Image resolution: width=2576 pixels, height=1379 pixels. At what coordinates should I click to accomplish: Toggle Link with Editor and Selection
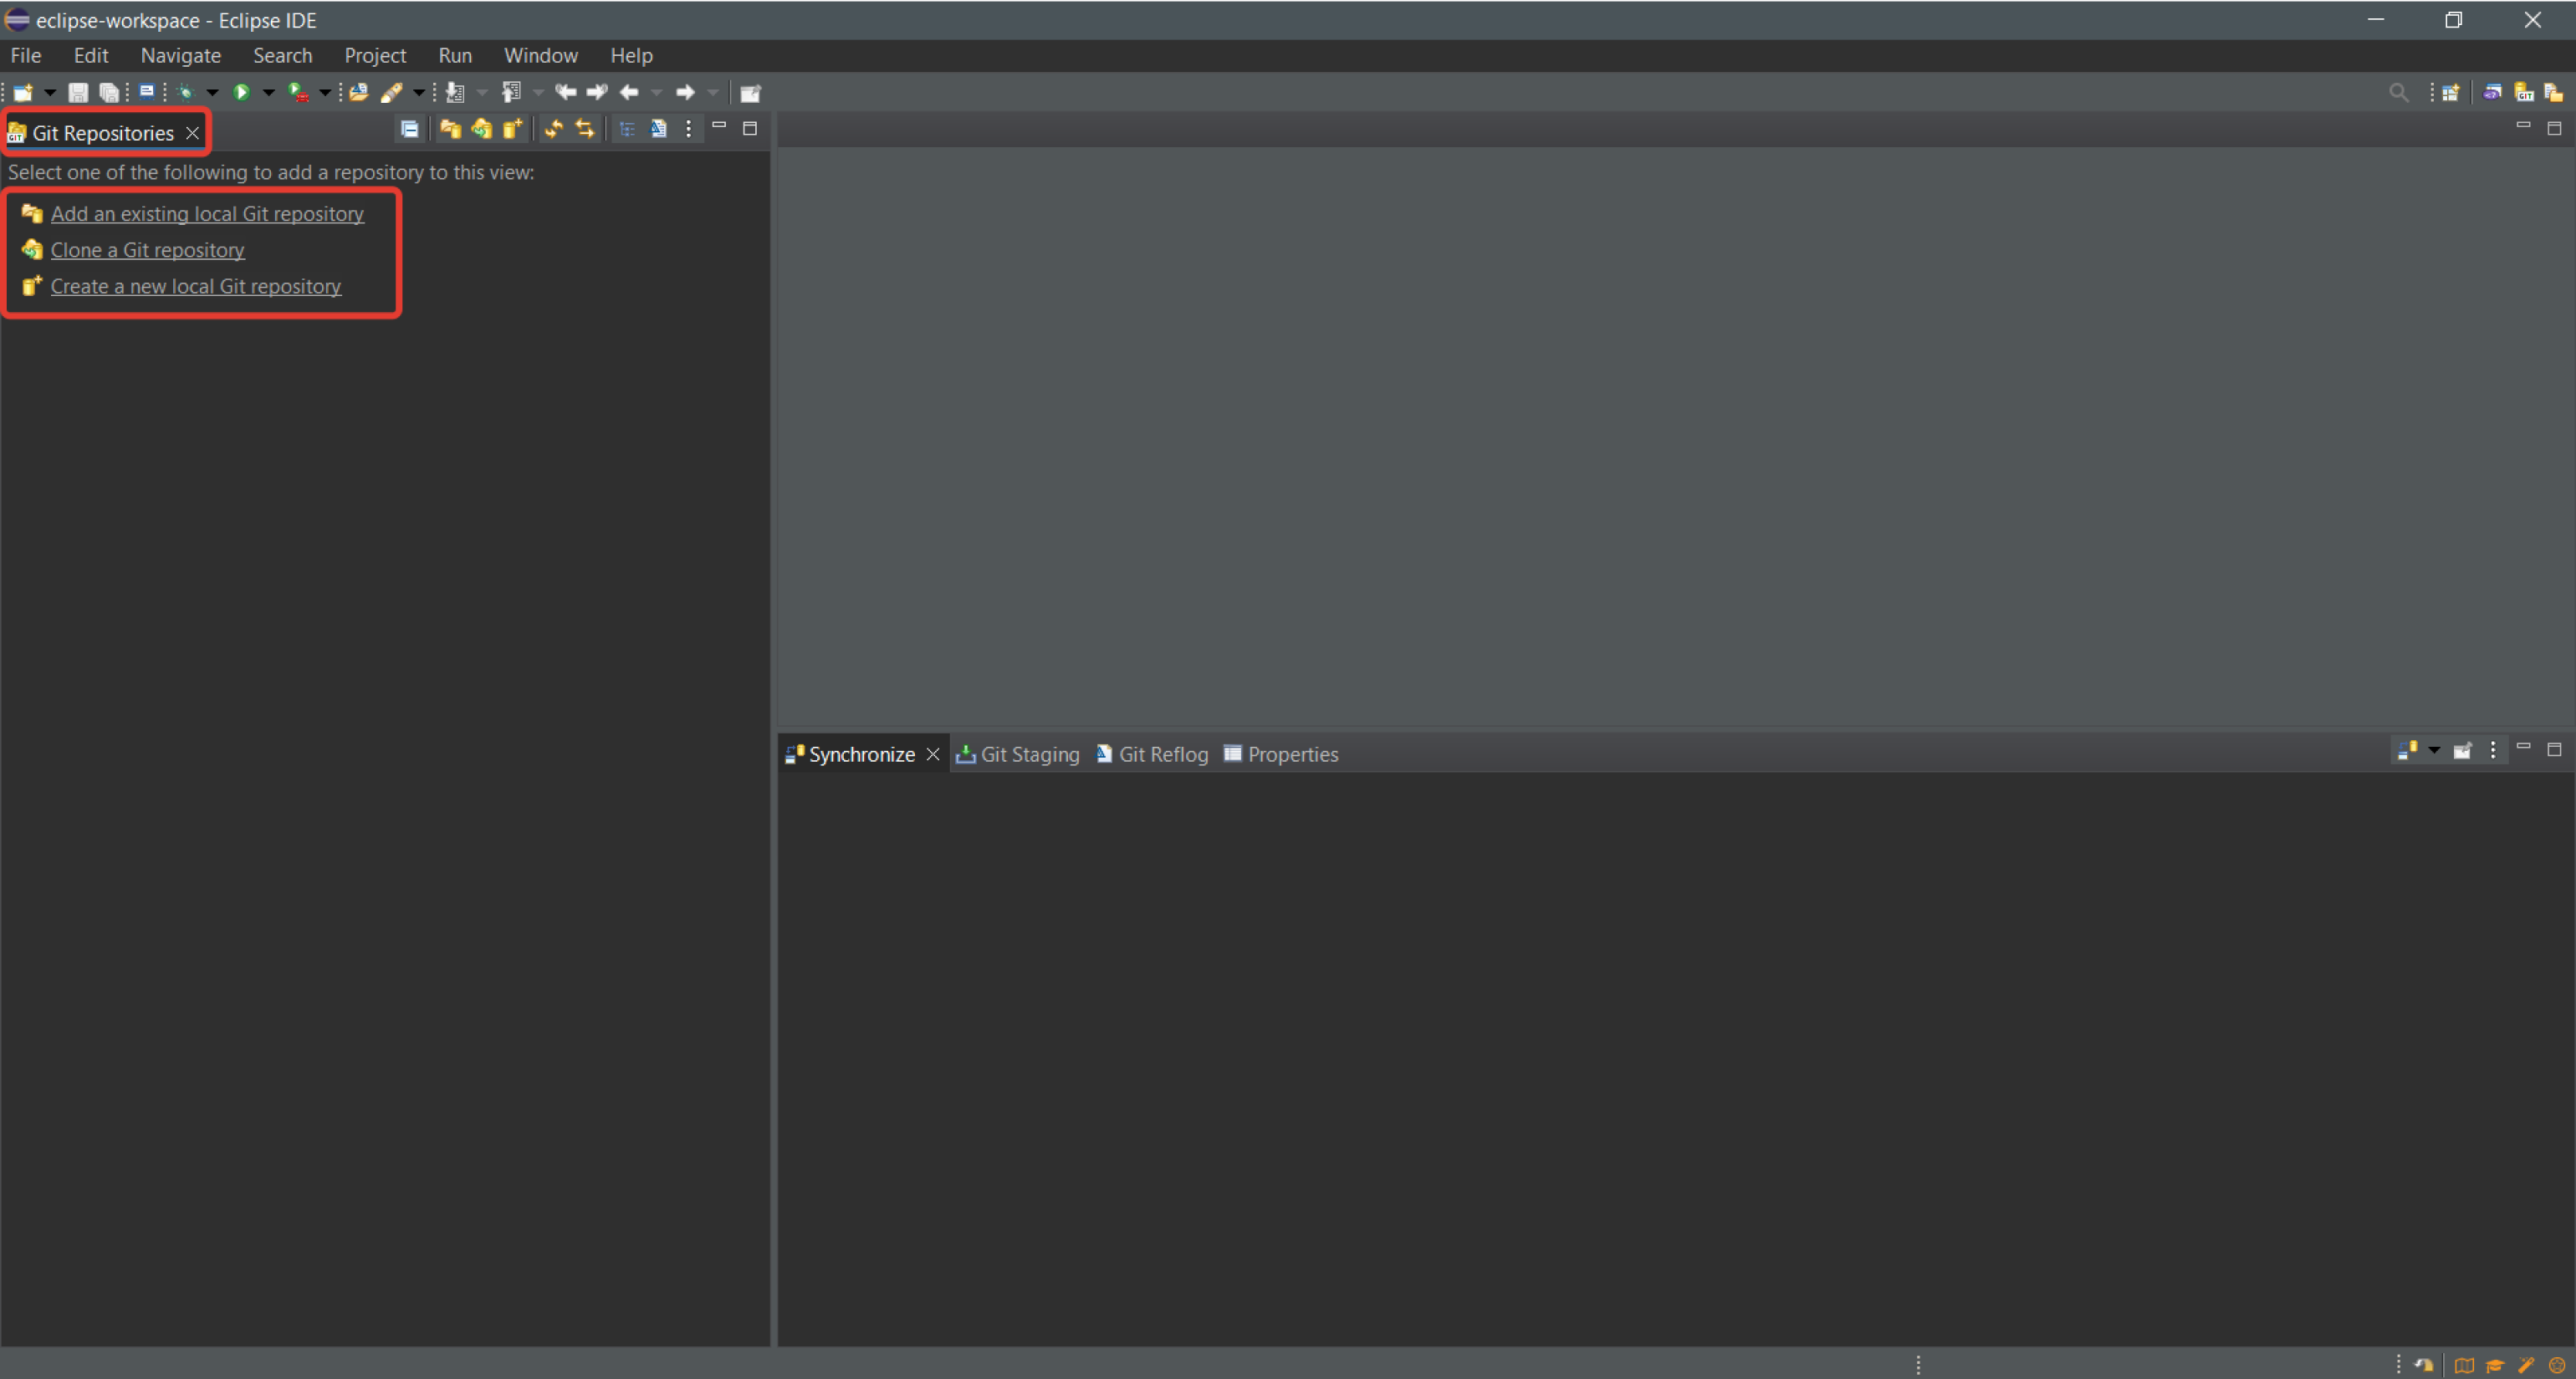[x=585, y=129]
